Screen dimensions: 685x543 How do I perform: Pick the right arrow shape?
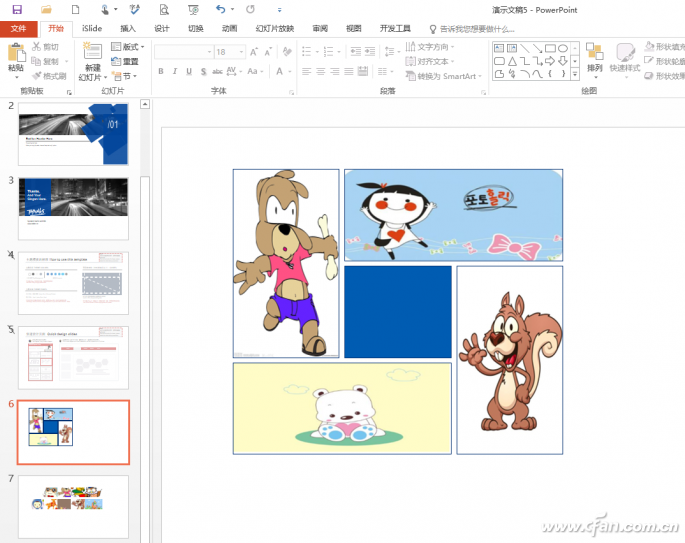click(x=550, y=61)
